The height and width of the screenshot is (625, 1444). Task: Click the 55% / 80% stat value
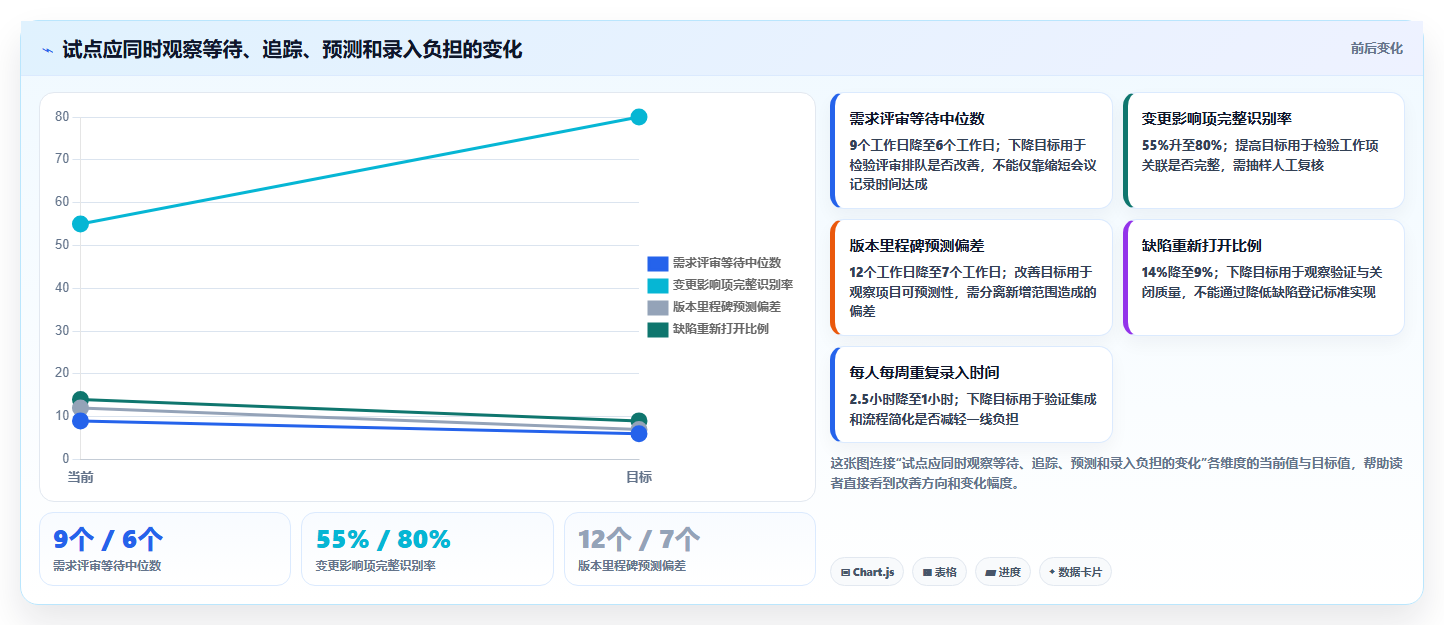pyautogui.click(x=383, y=540)
